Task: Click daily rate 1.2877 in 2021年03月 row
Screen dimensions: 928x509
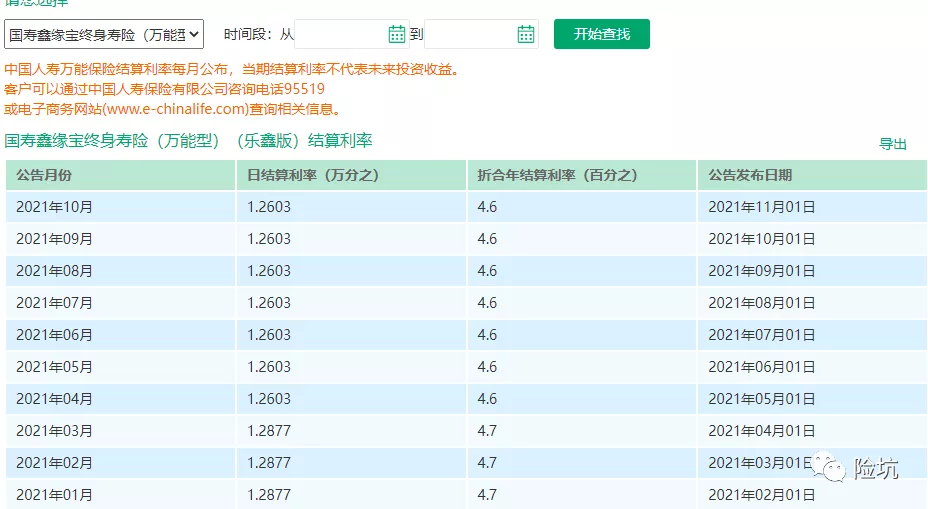Action: [351, 431]
